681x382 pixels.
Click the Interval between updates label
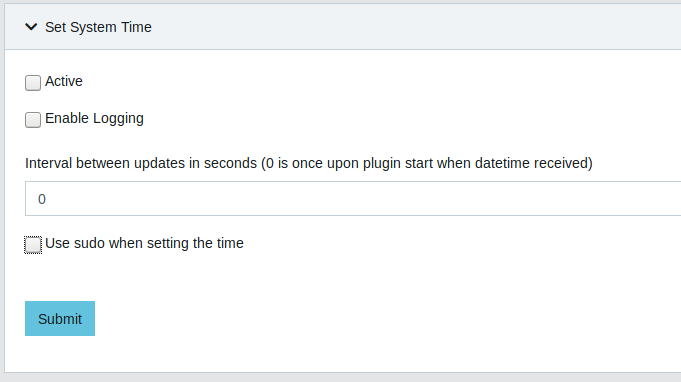(309, 163)
